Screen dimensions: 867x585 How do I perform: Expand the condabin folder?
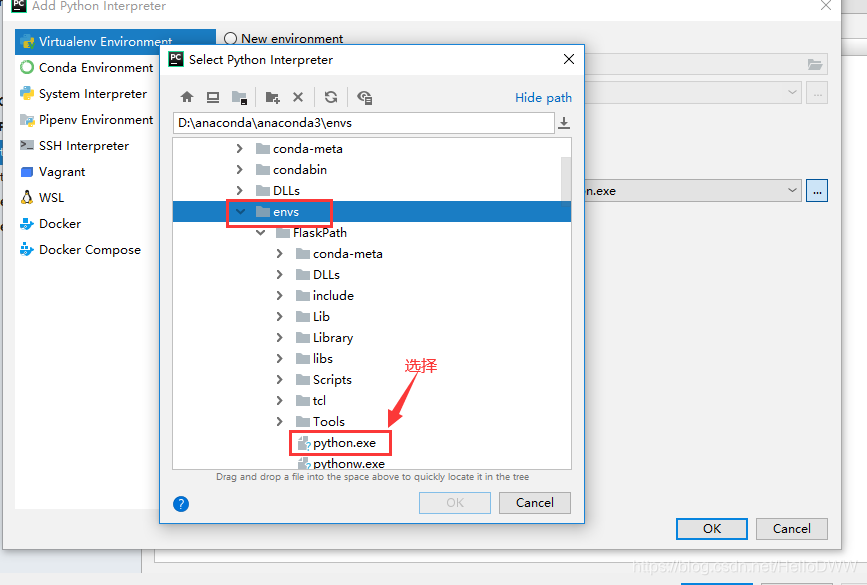(239, 170)
